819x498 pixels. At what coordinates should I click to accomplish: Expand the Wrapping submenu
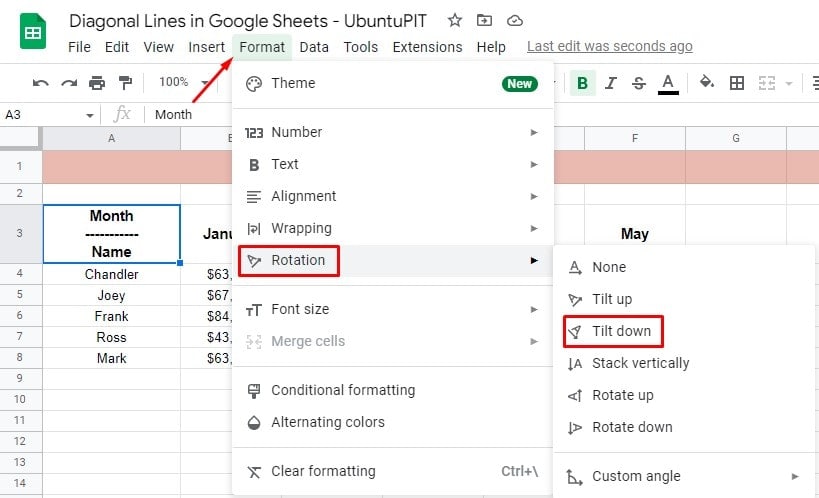point(392,228)
